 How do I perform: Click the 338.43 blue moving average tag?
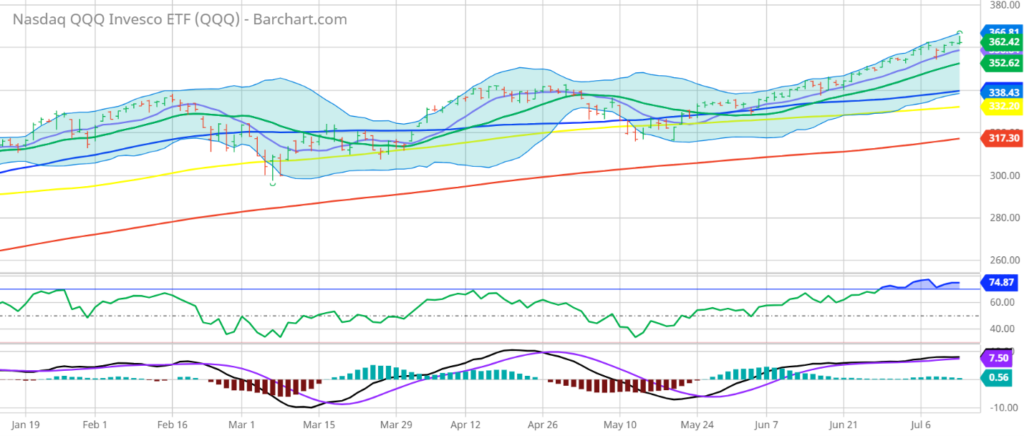click(1002, 91)
